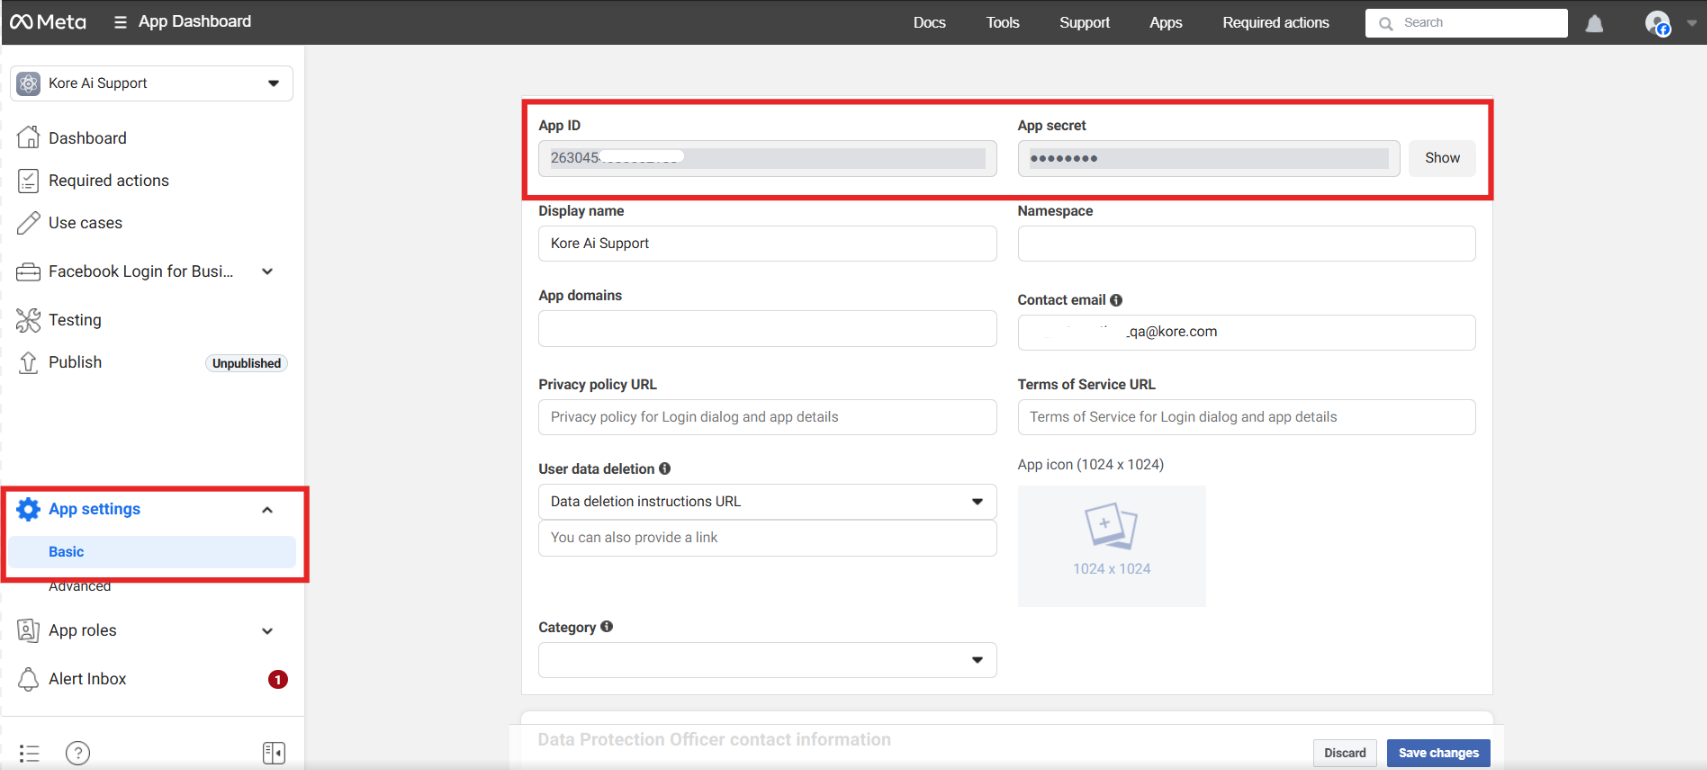Open the Data deletion instructions URL dropdown
1707x770 pixels.
[x=766, y=502]
